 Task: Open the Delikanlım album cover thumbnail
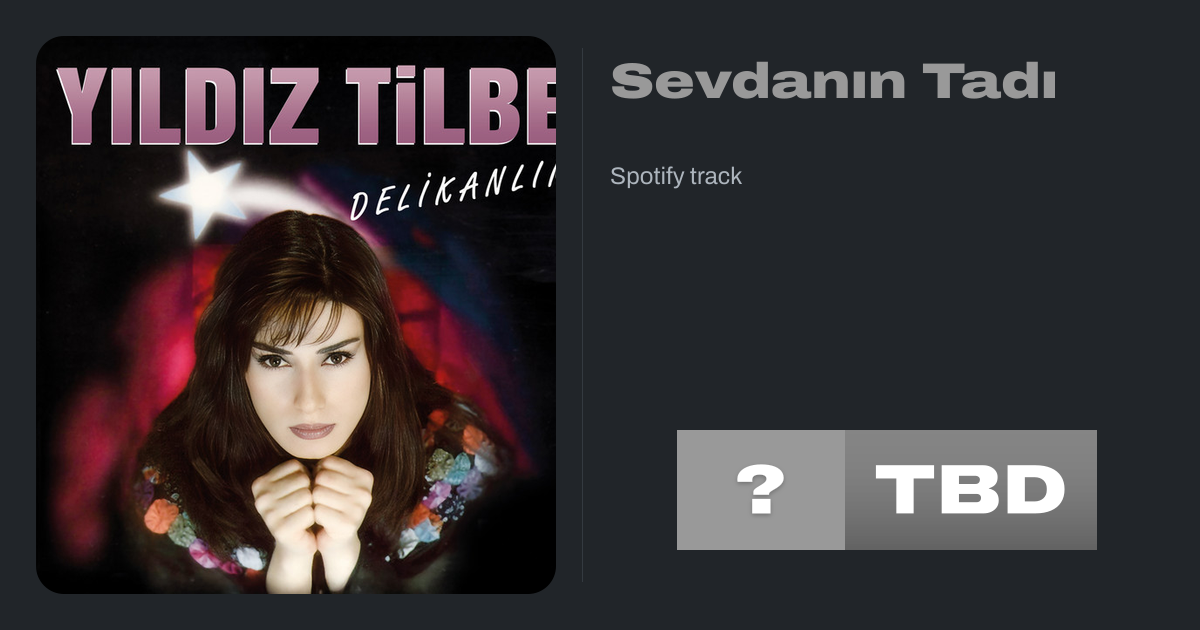296,315
